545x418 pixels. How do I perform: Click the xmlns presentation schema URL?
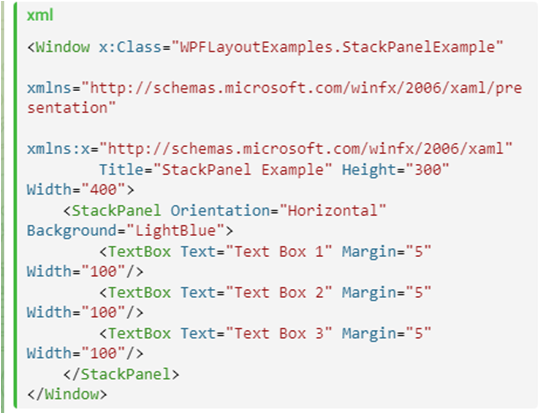pos(275,98)
